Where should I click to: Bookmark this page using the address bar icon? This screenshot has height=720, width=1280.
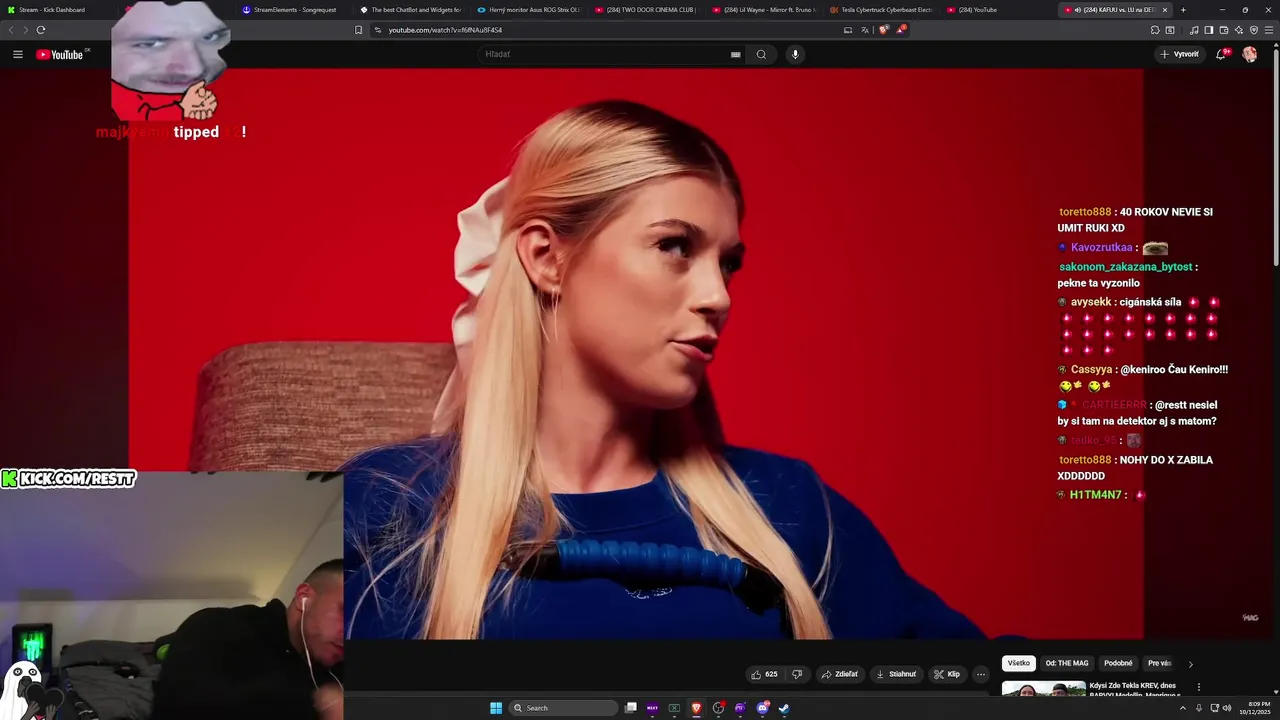point(359,30)
